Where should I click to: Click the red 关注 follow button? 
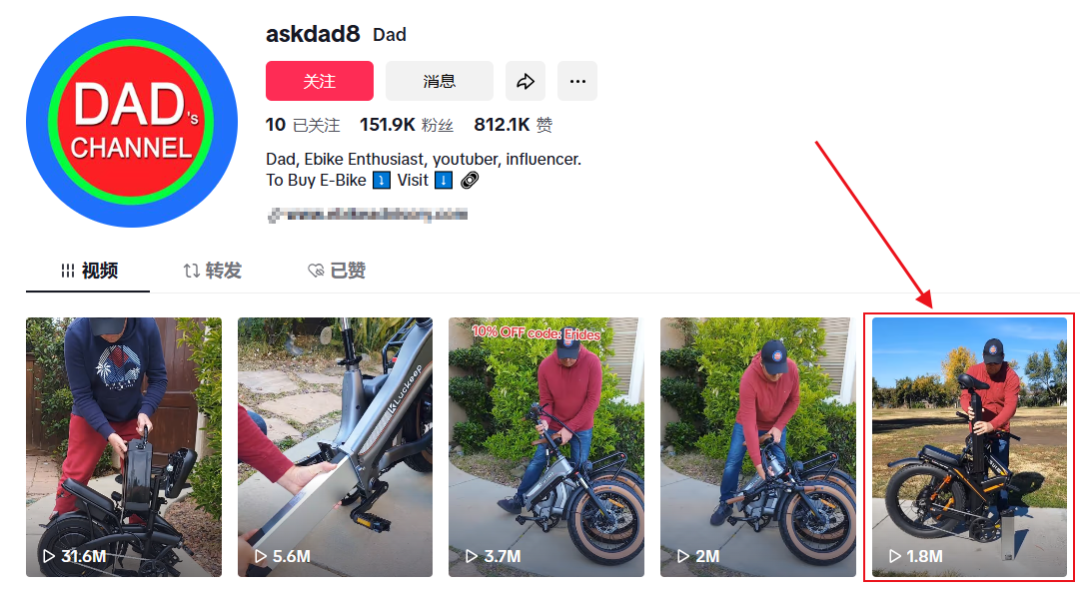(x=320, y=81)
